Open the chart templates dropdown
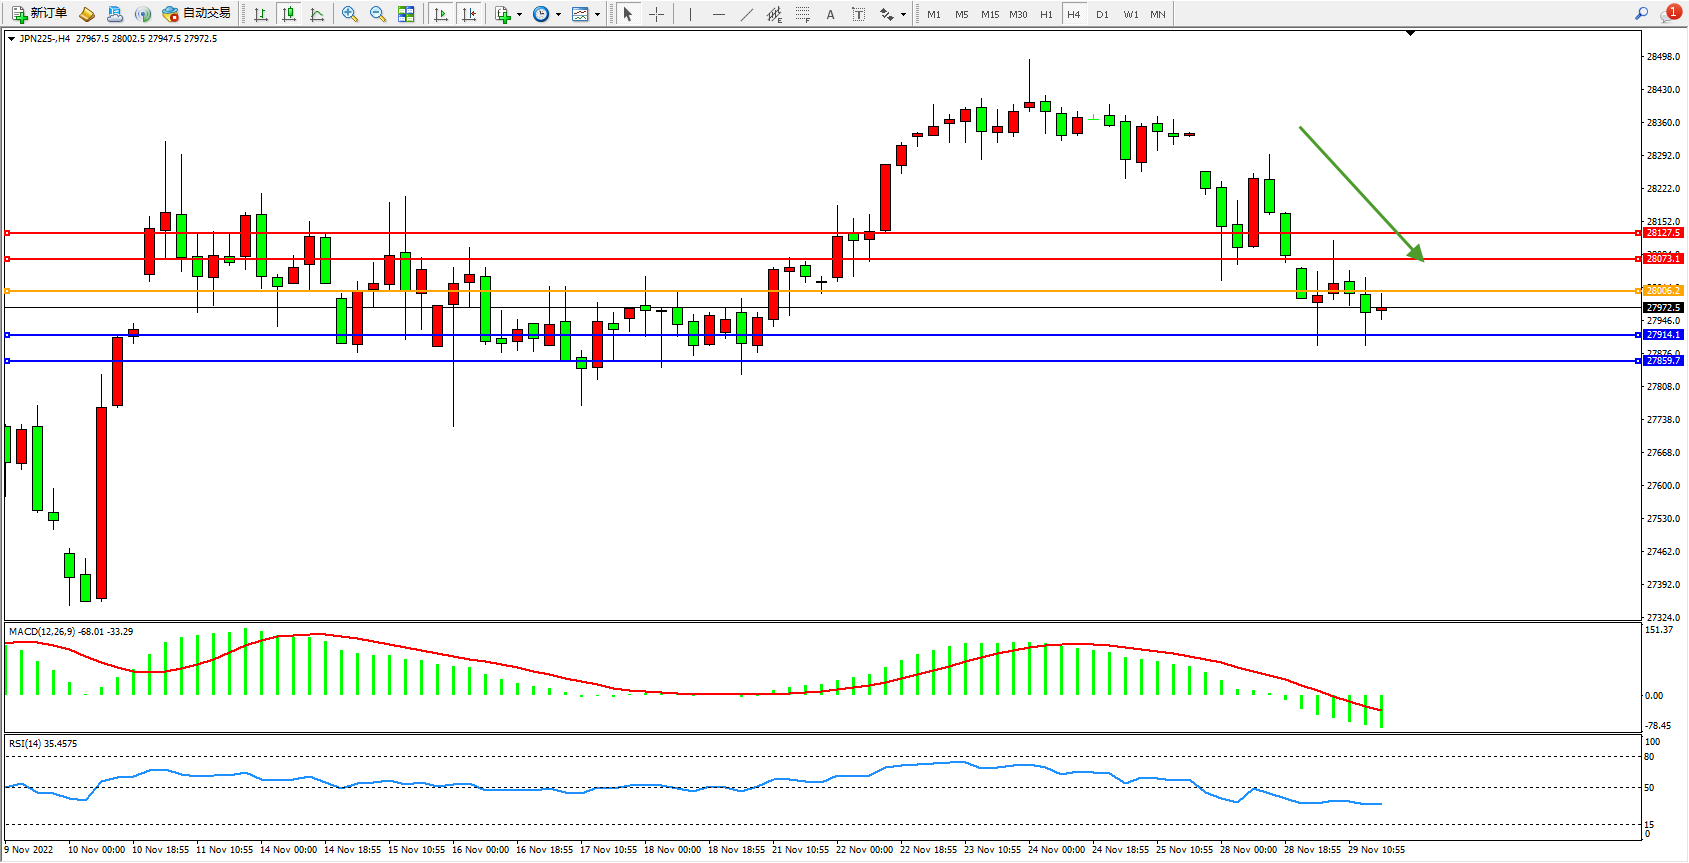This screenshot has width=1689, height=863. click(585, 14)
